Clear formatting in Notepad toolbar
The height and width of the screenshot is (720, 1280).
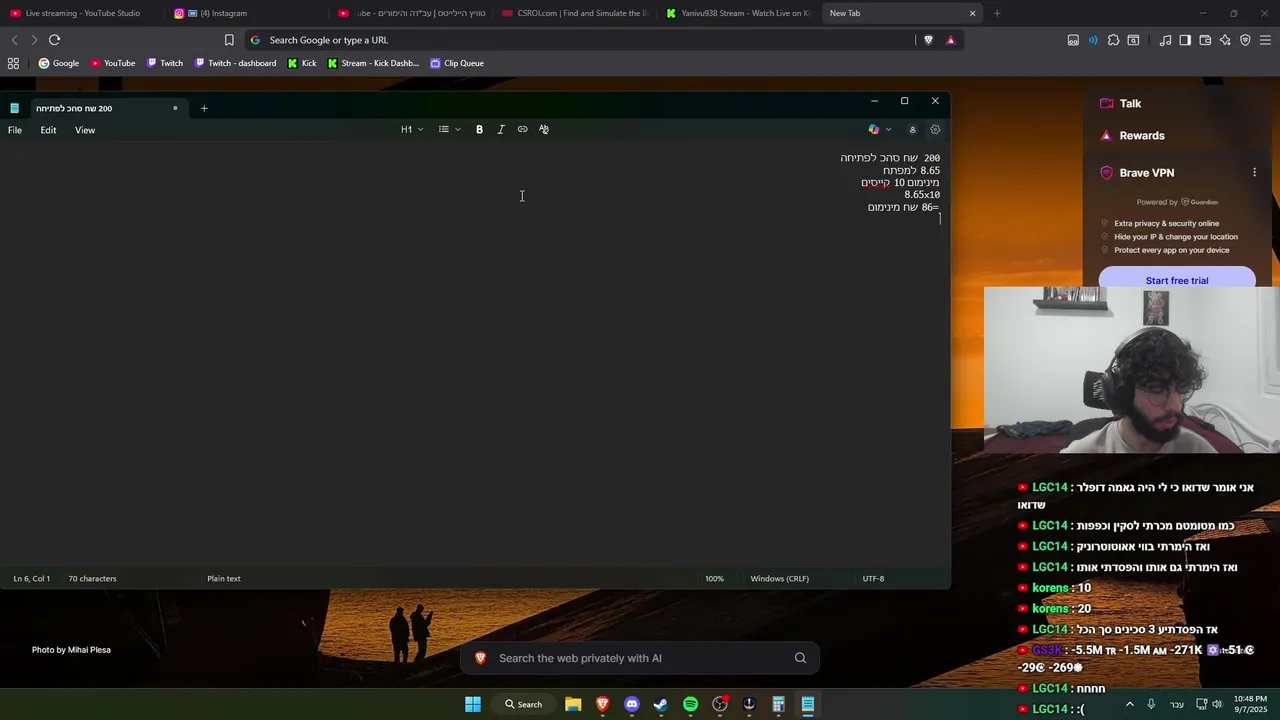click(544, 129)
